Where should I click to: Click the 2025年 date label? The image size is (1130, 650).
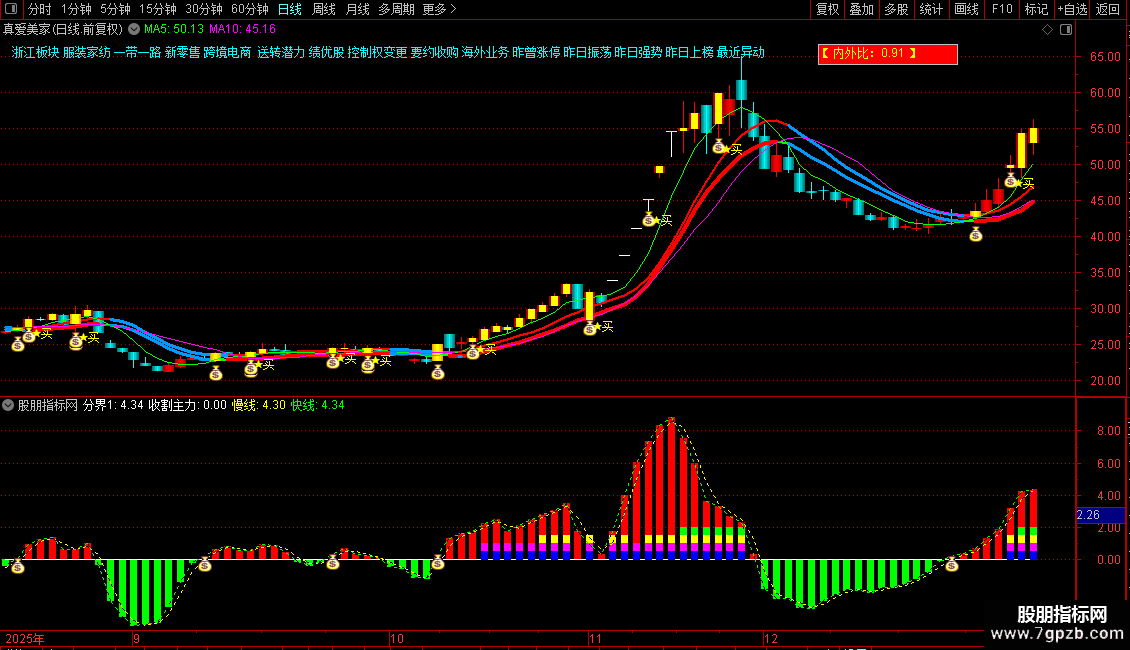[25, 639]
